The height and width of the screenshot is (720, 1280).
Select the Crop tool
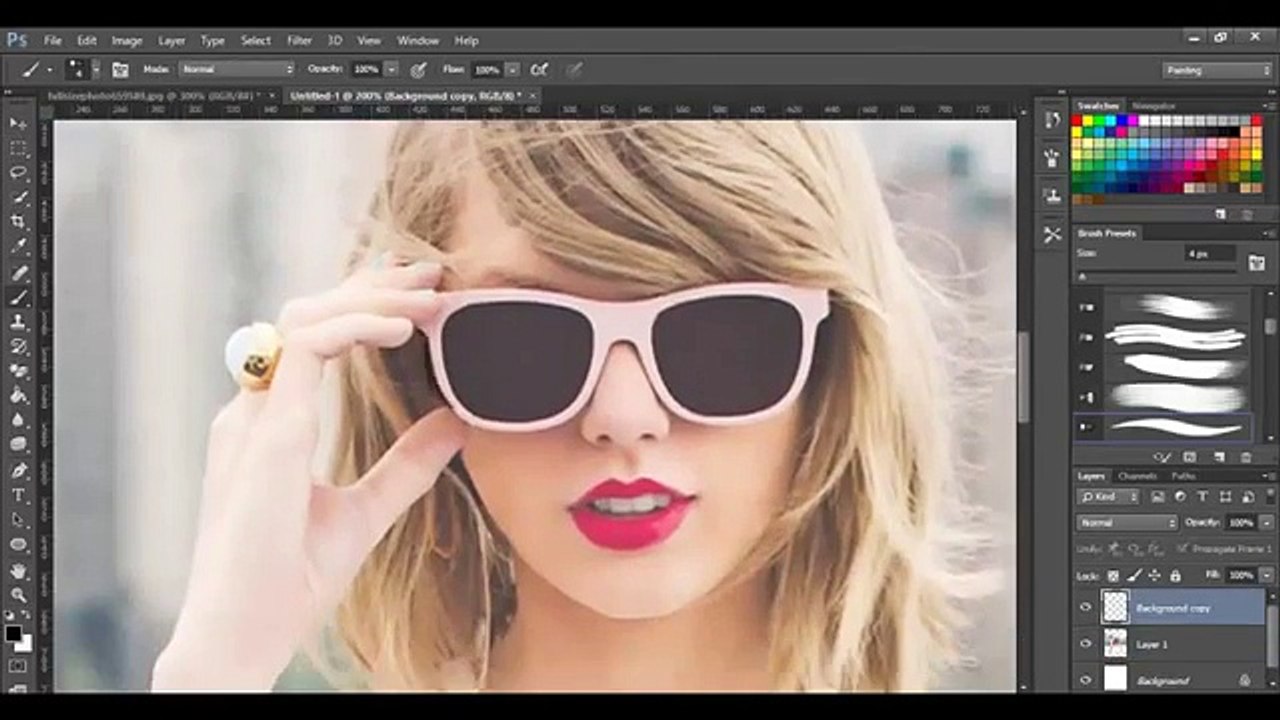(x=18, y=222)
